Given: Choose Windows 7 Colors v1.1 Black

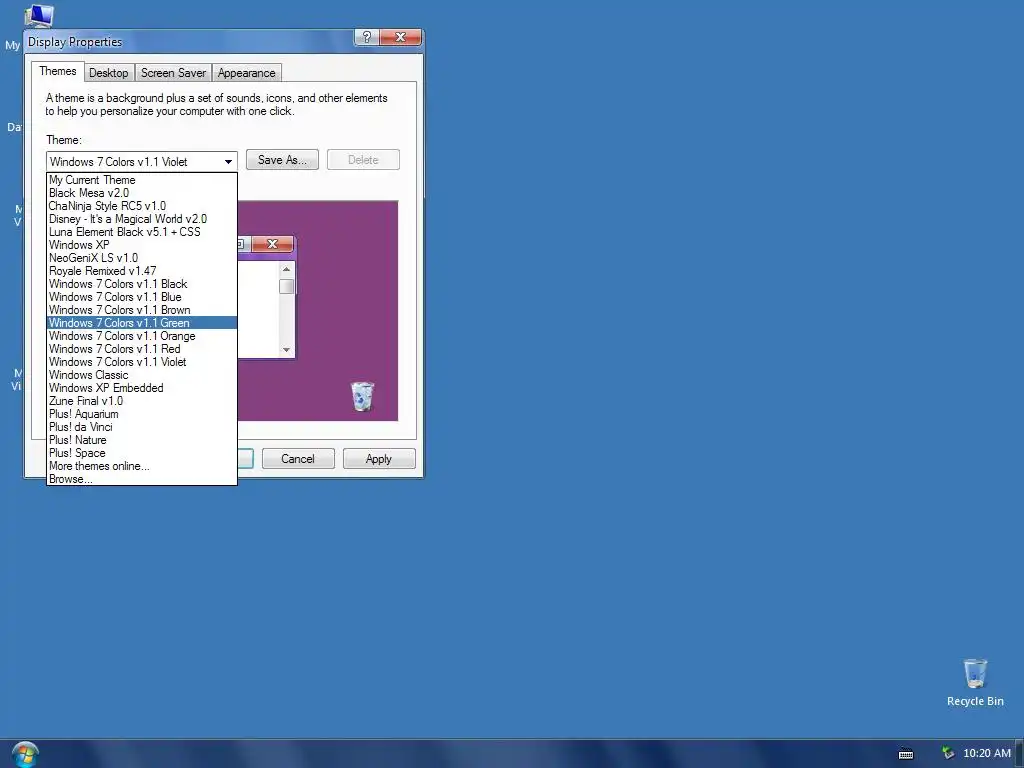Looking at the screenshot, I should point(142,284).
